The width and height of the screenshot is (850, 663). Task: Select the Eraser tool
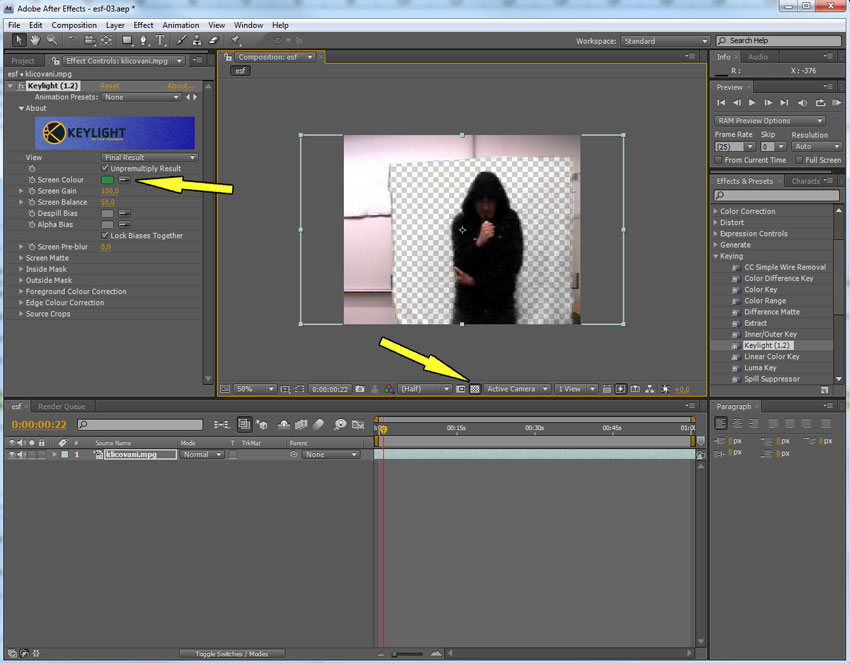point(214,40)
